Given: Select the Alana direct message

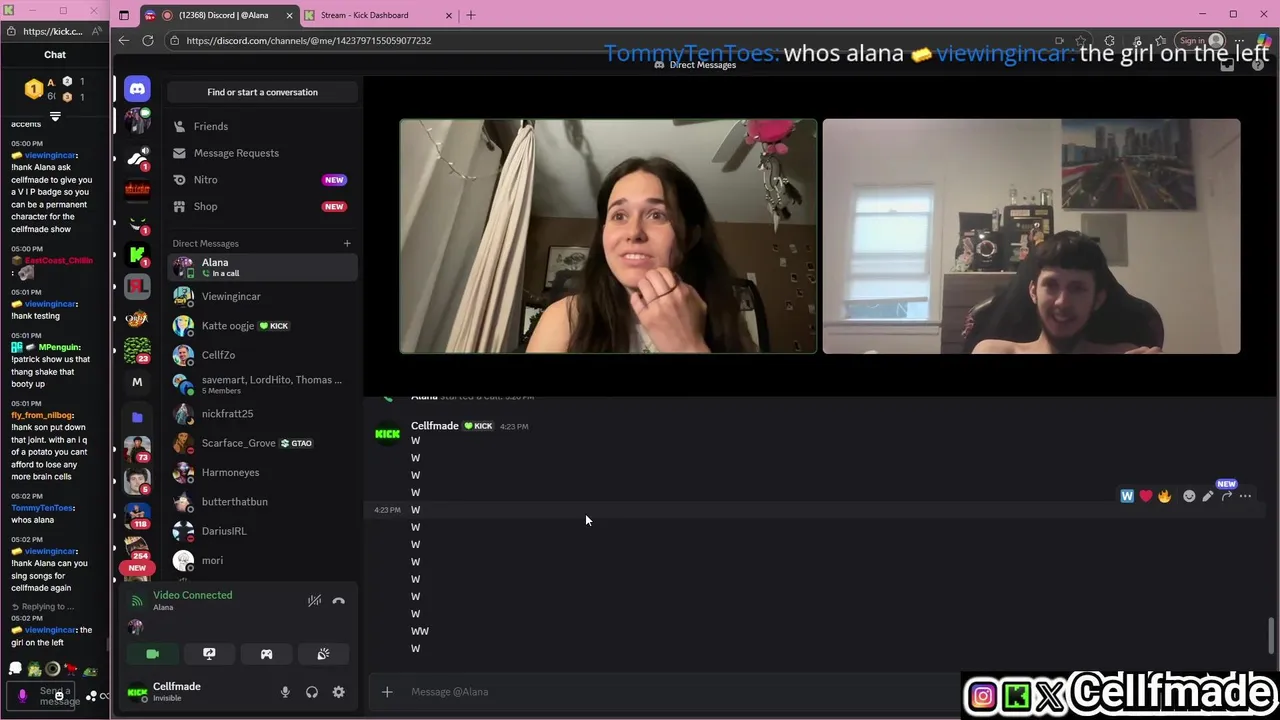Looking at the screenshot, I should [x=262, y=267].
